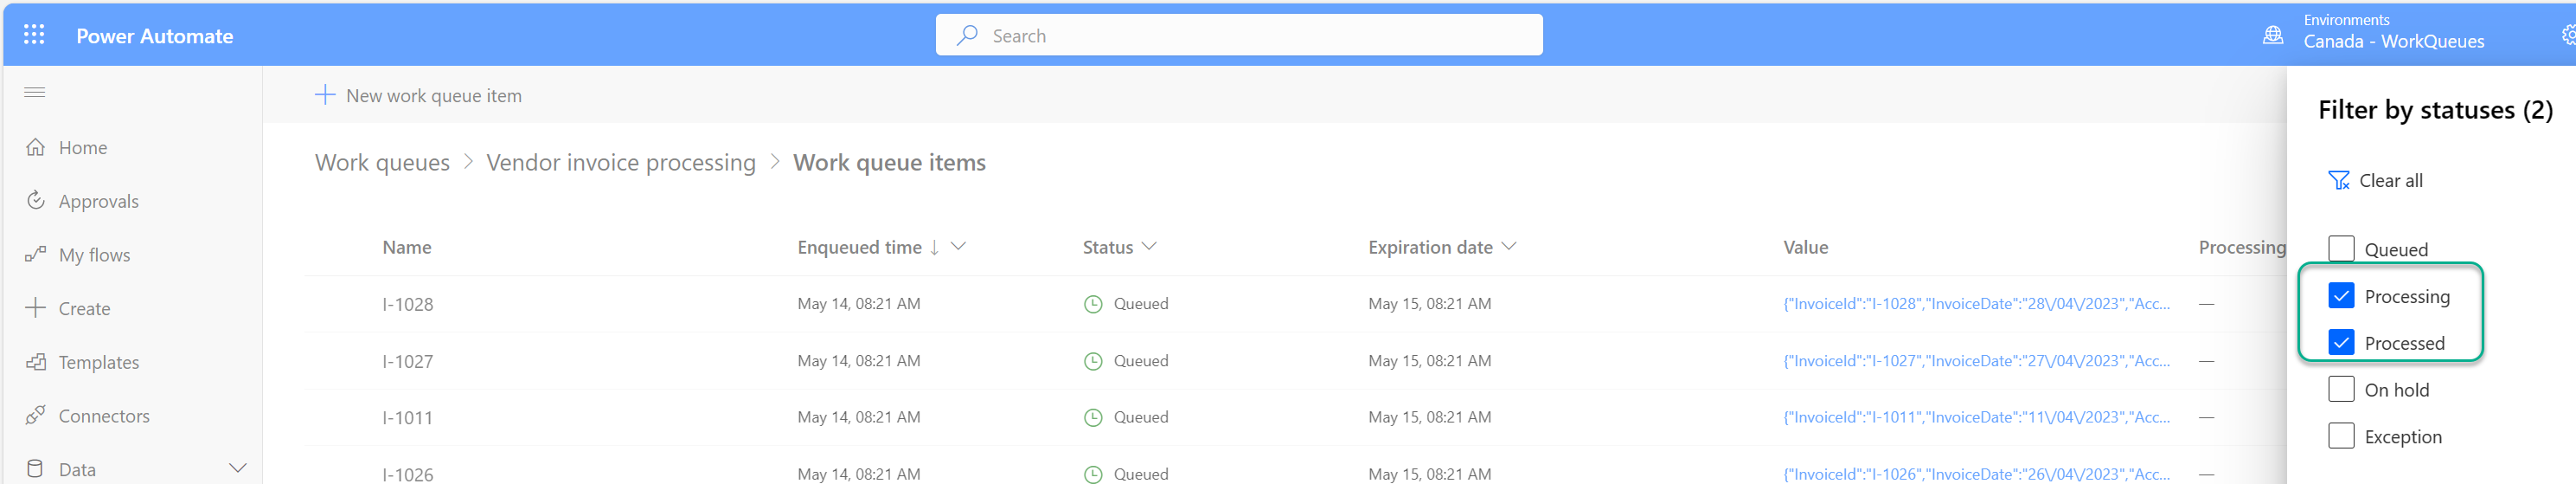Go to Work queues breadcrumb

[x=382, y=163]
